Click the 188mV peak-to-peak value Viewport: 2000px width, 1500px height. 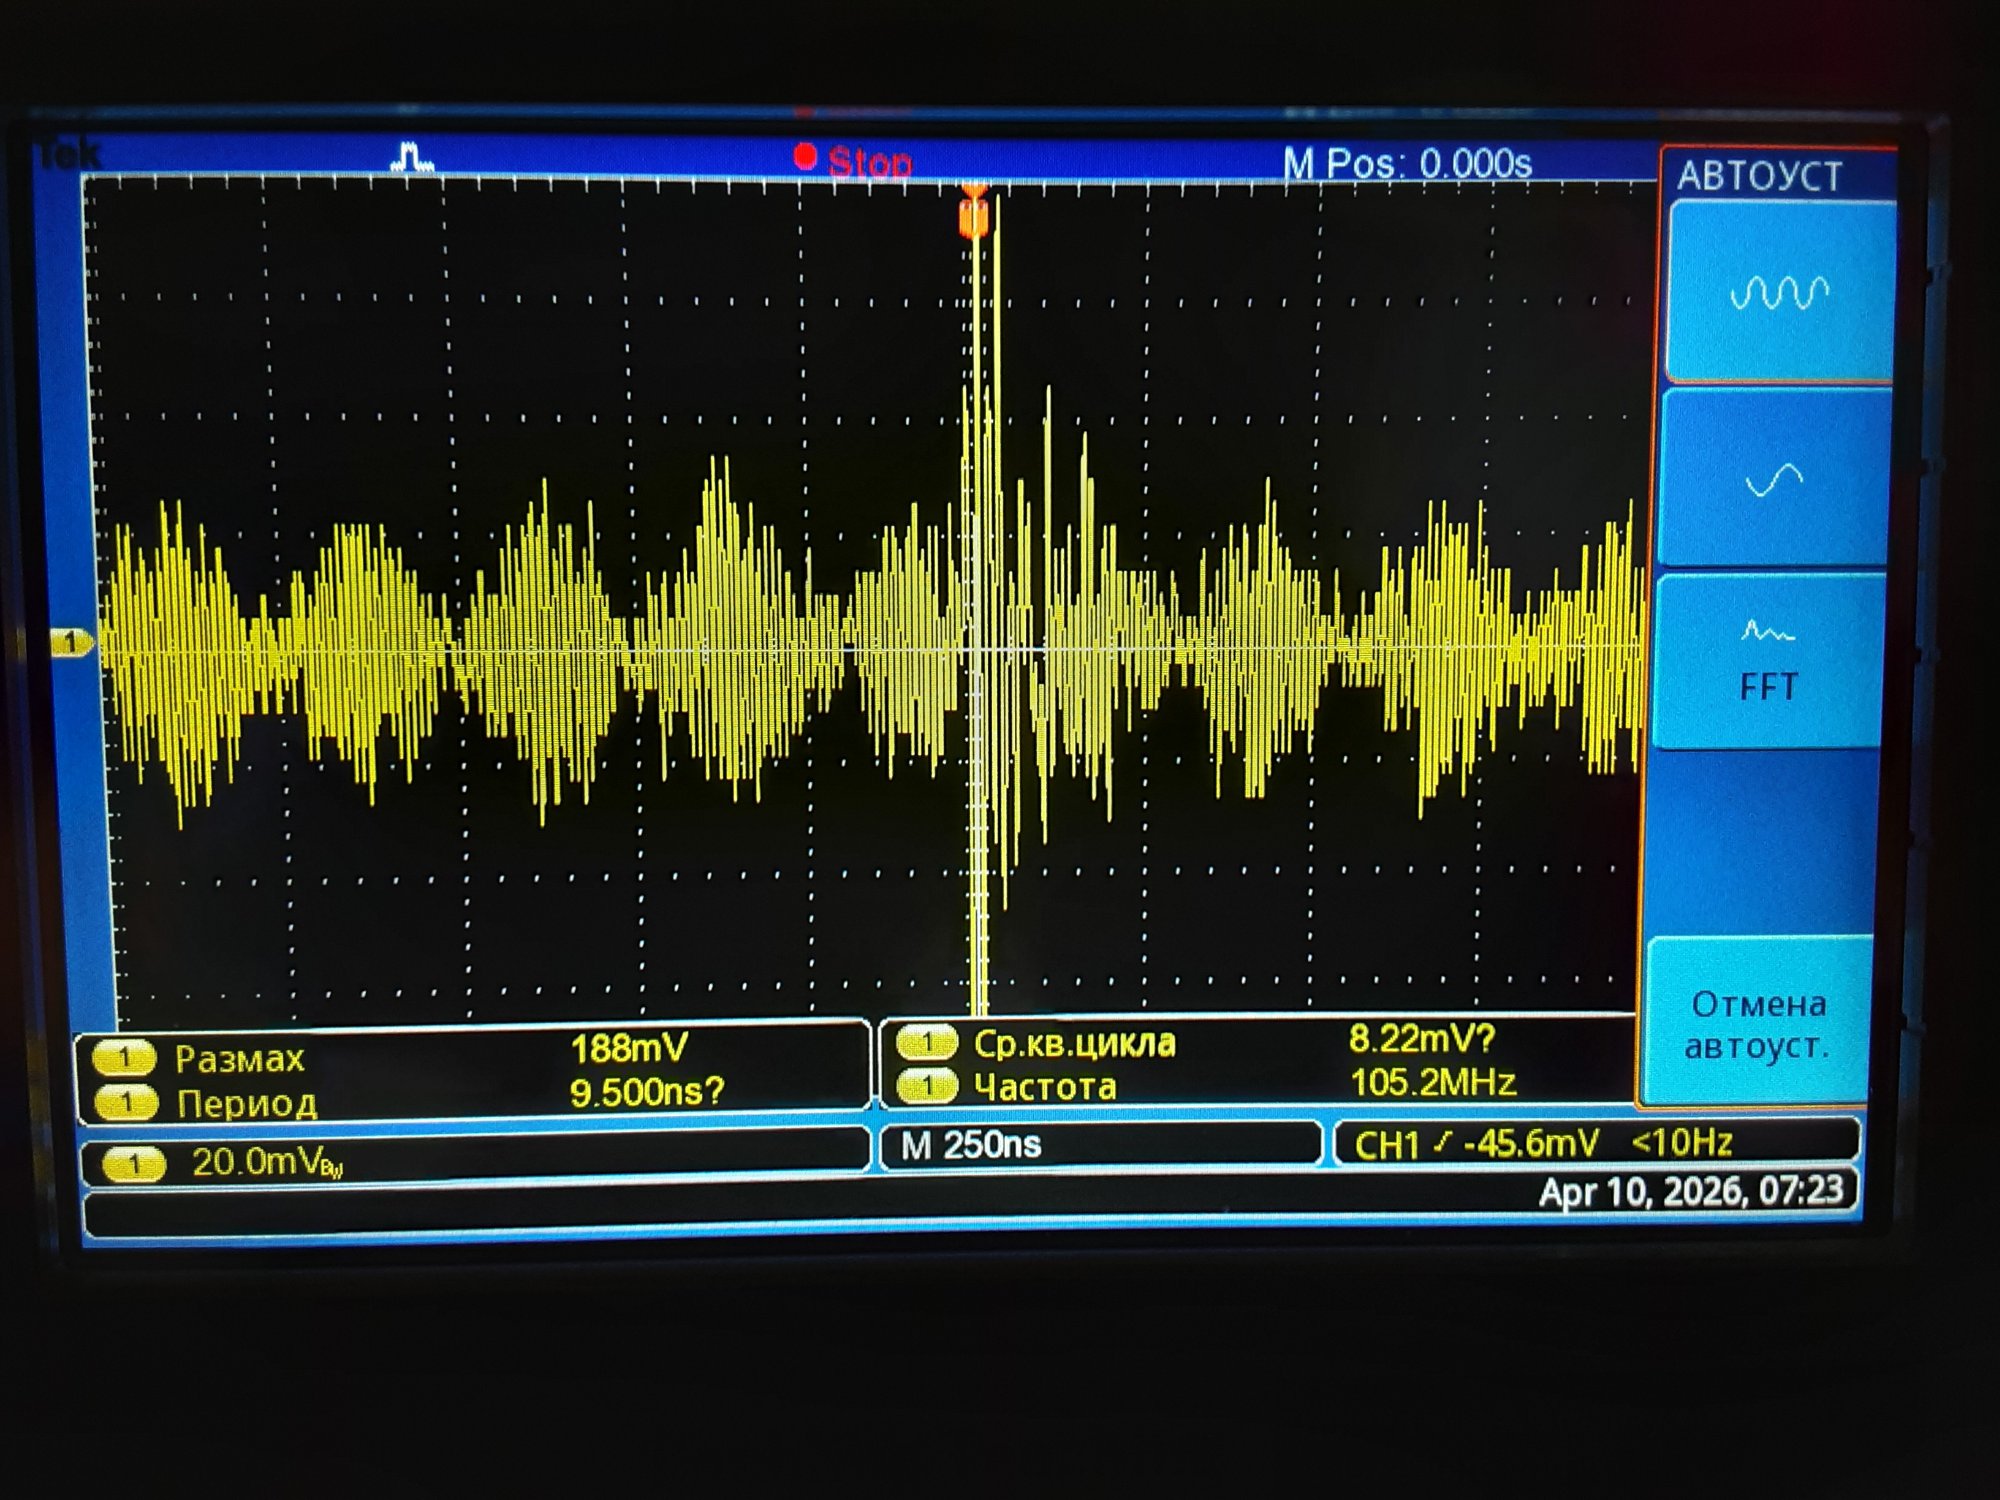pyautogui.click(x=629, y=1049)
